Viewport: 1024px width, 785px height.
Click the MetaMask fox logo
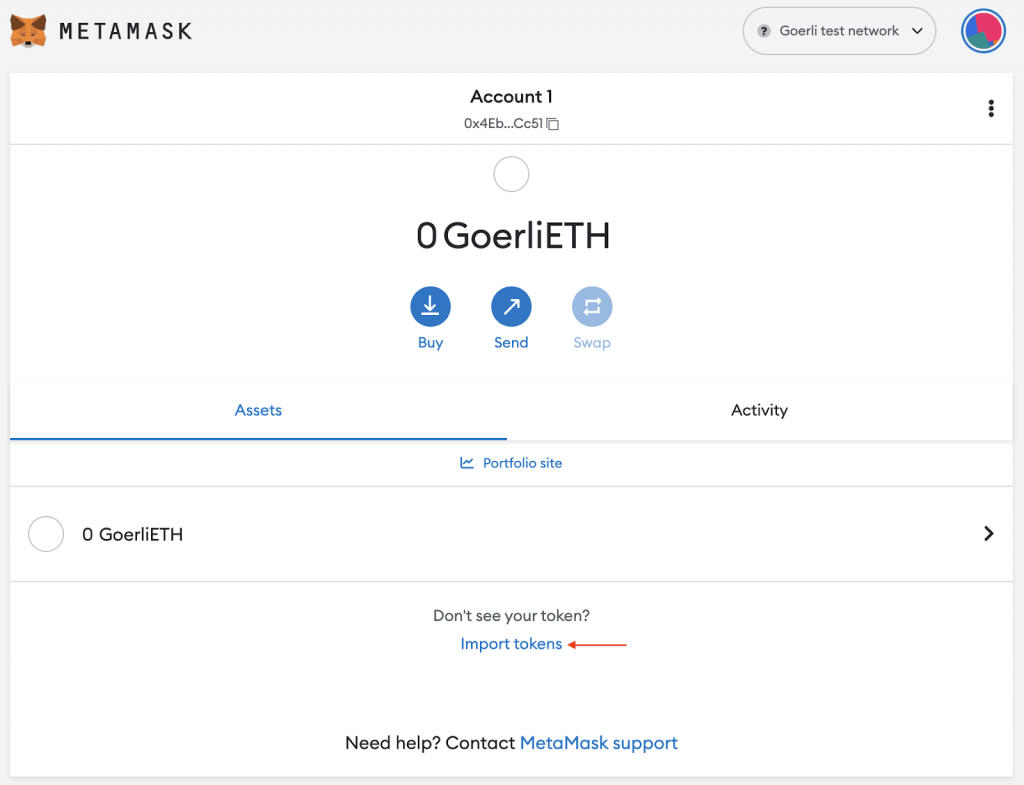tap(30, 30)
